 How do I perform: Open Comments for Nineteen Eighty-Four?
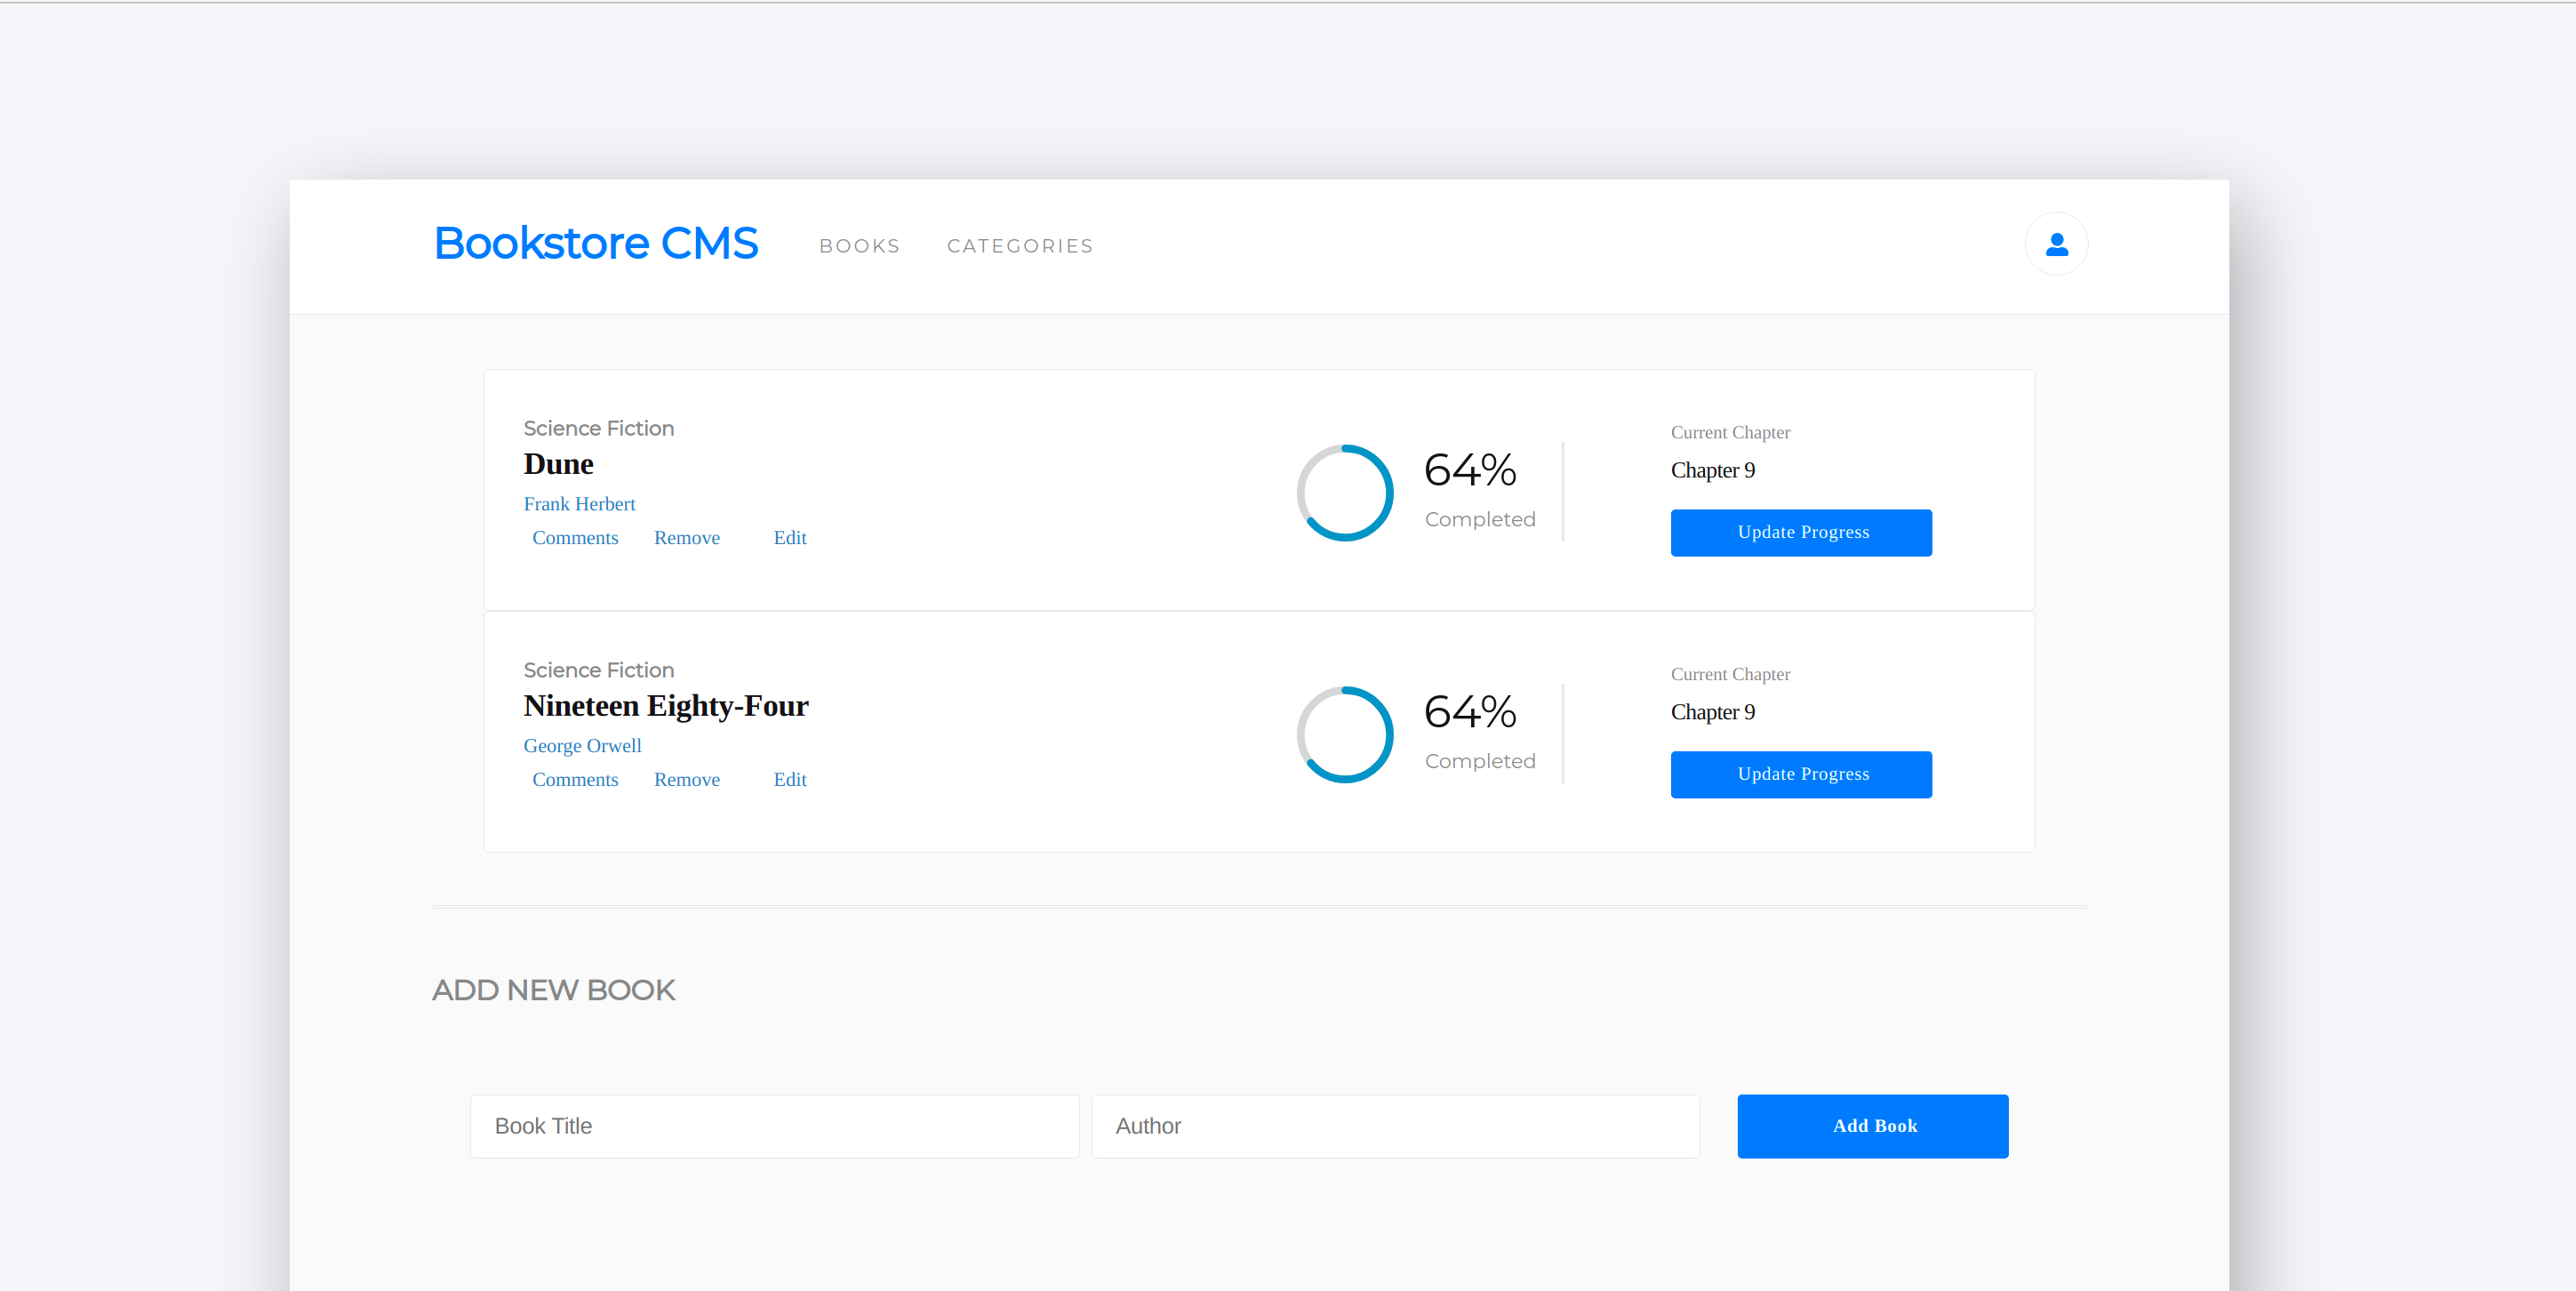pos(575,780)
